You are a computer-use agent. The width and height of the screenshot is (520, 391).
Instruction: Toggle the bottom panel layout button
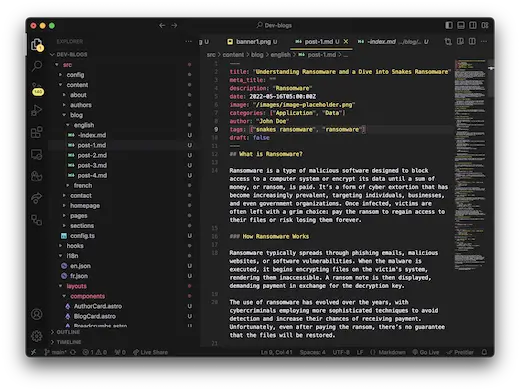[461, 25]
